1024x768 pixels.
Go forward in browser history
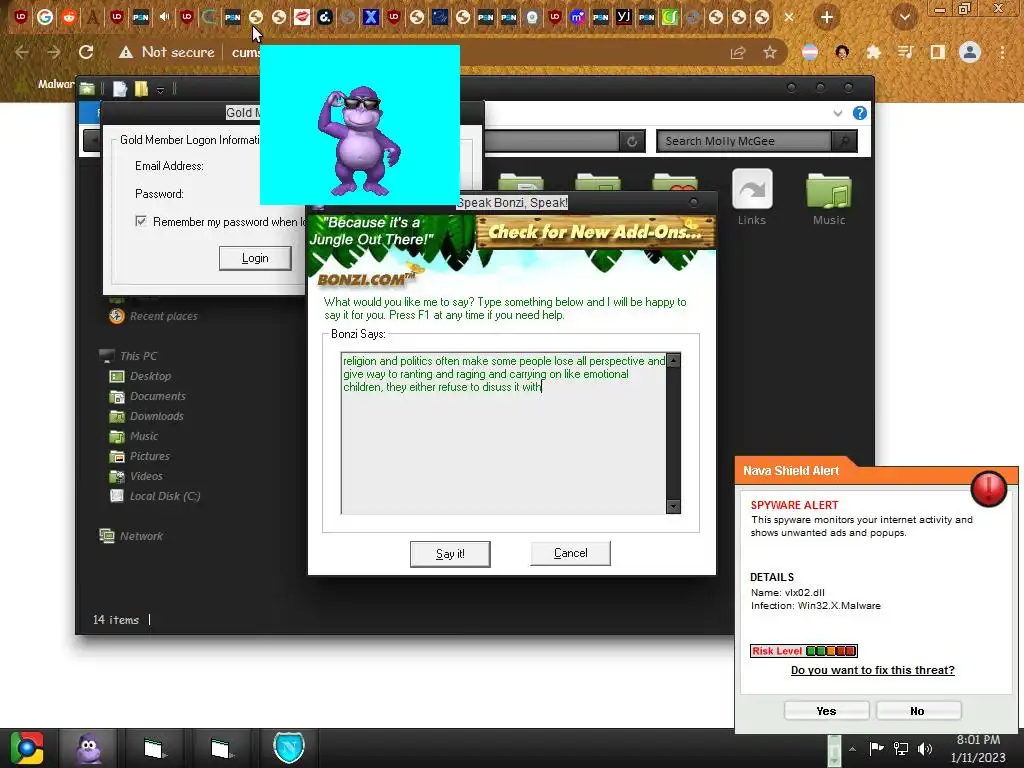[x=54, y=52]
